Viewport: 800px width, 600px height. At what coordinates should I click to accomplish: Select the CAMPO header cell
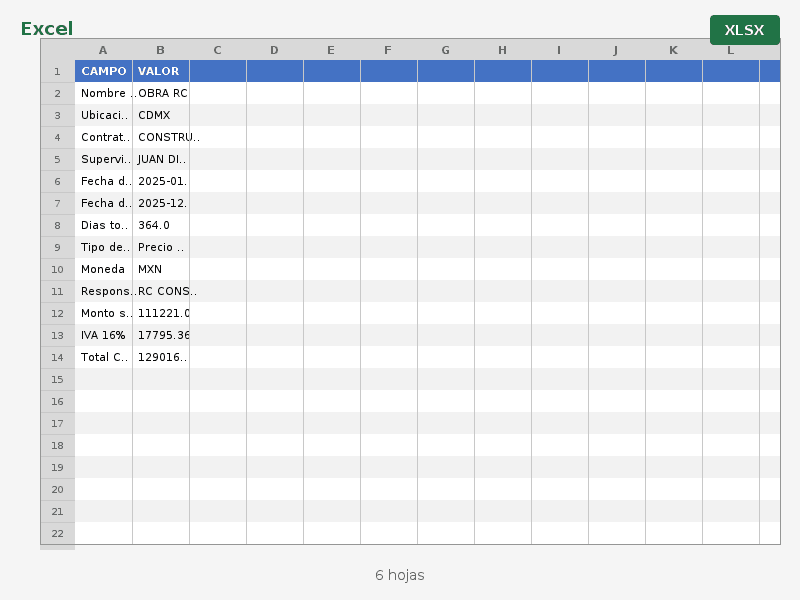click(103, 71)
